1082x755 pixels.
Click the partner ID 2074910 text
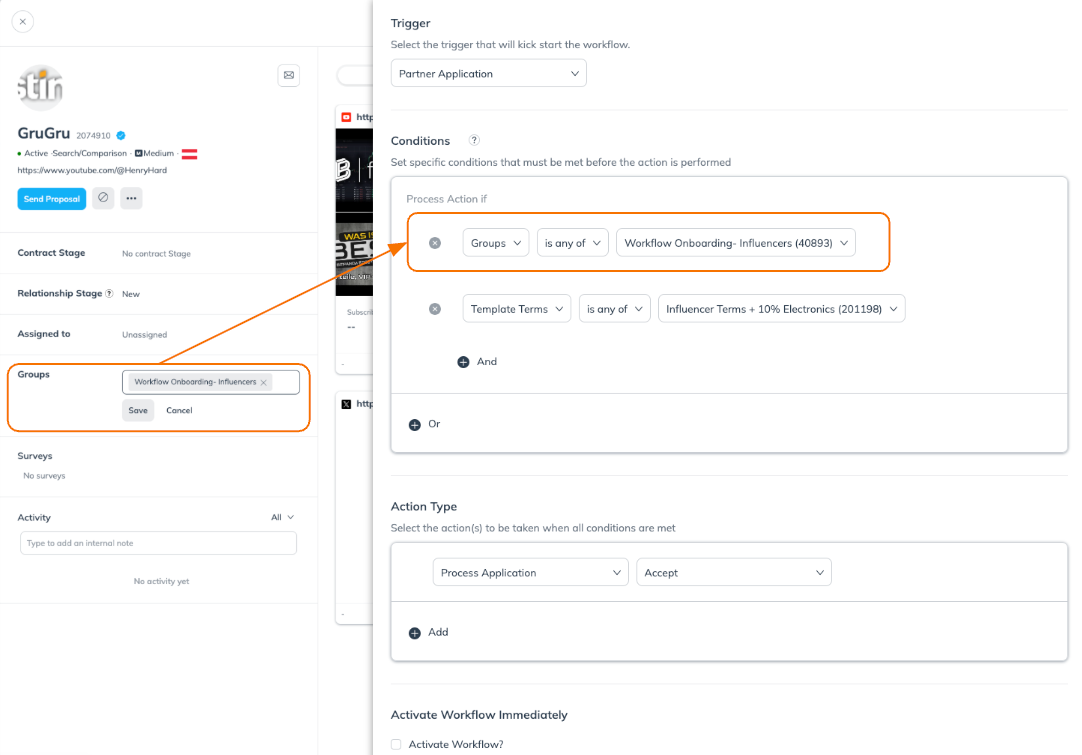pyautogui.click(x=93, y=136)
